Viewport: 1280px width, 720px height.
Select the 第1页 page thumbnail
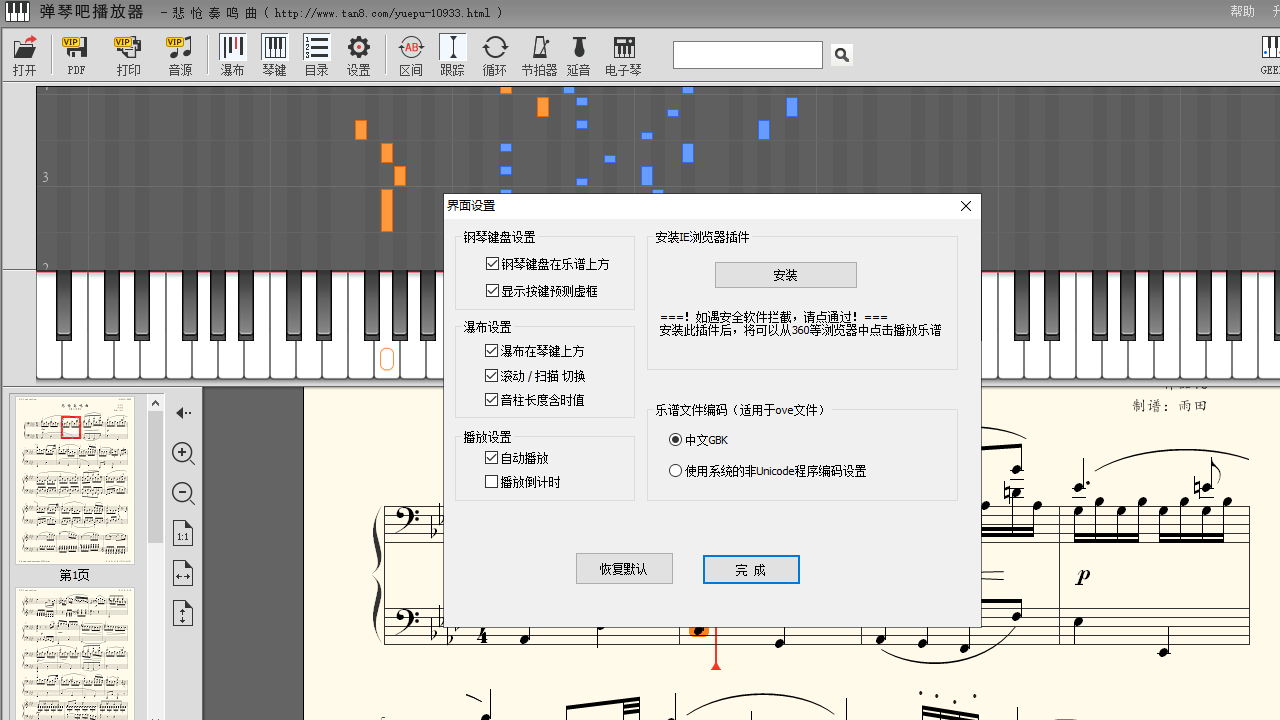(x=75, y=480)
